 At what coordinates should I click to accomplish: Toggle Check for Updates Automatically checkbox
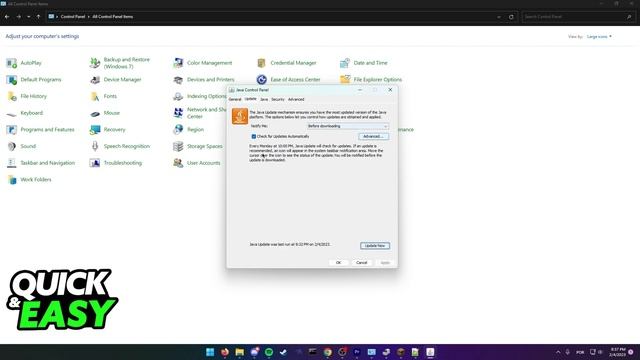253,136
